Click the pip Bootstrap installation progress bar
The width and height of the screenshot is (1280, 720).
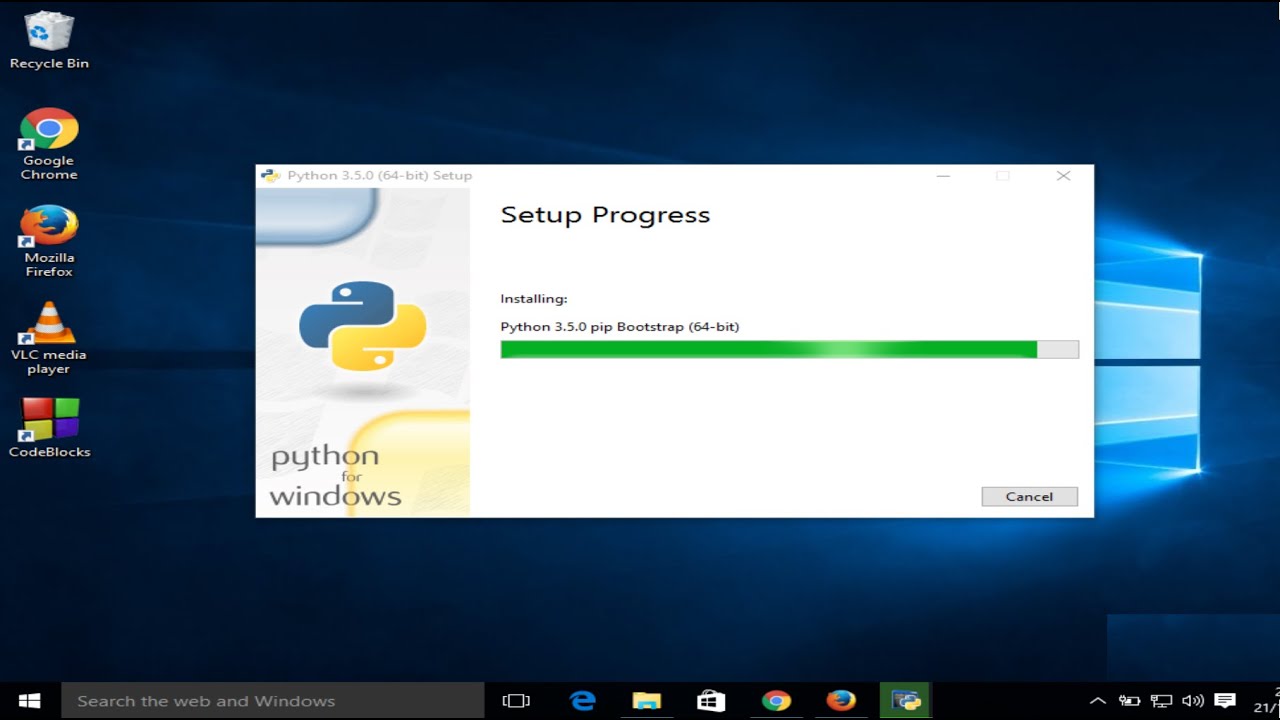(789, 349)
